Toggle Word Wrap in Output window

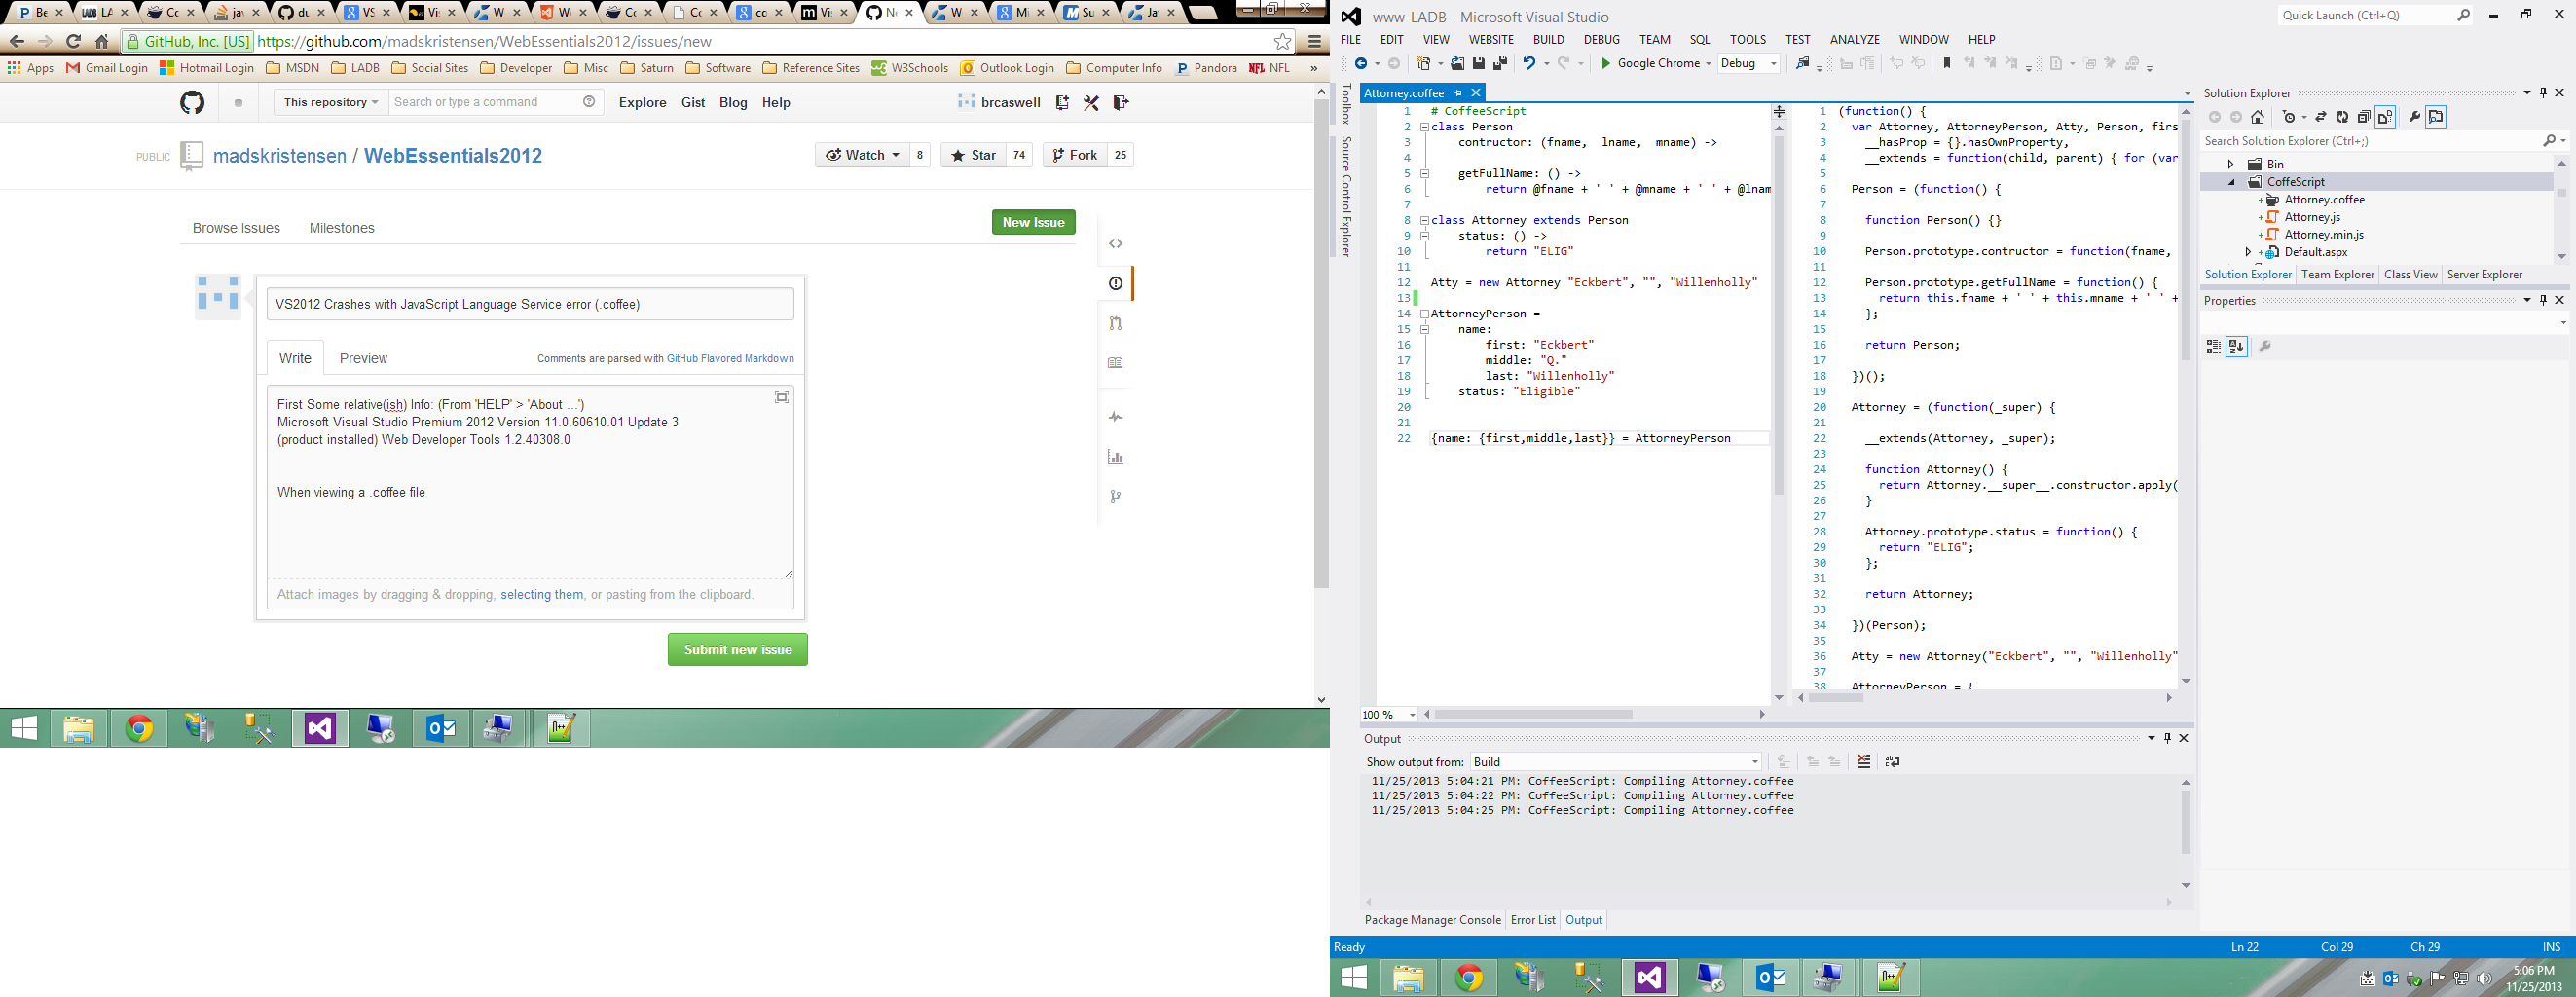pos(1892,762)
